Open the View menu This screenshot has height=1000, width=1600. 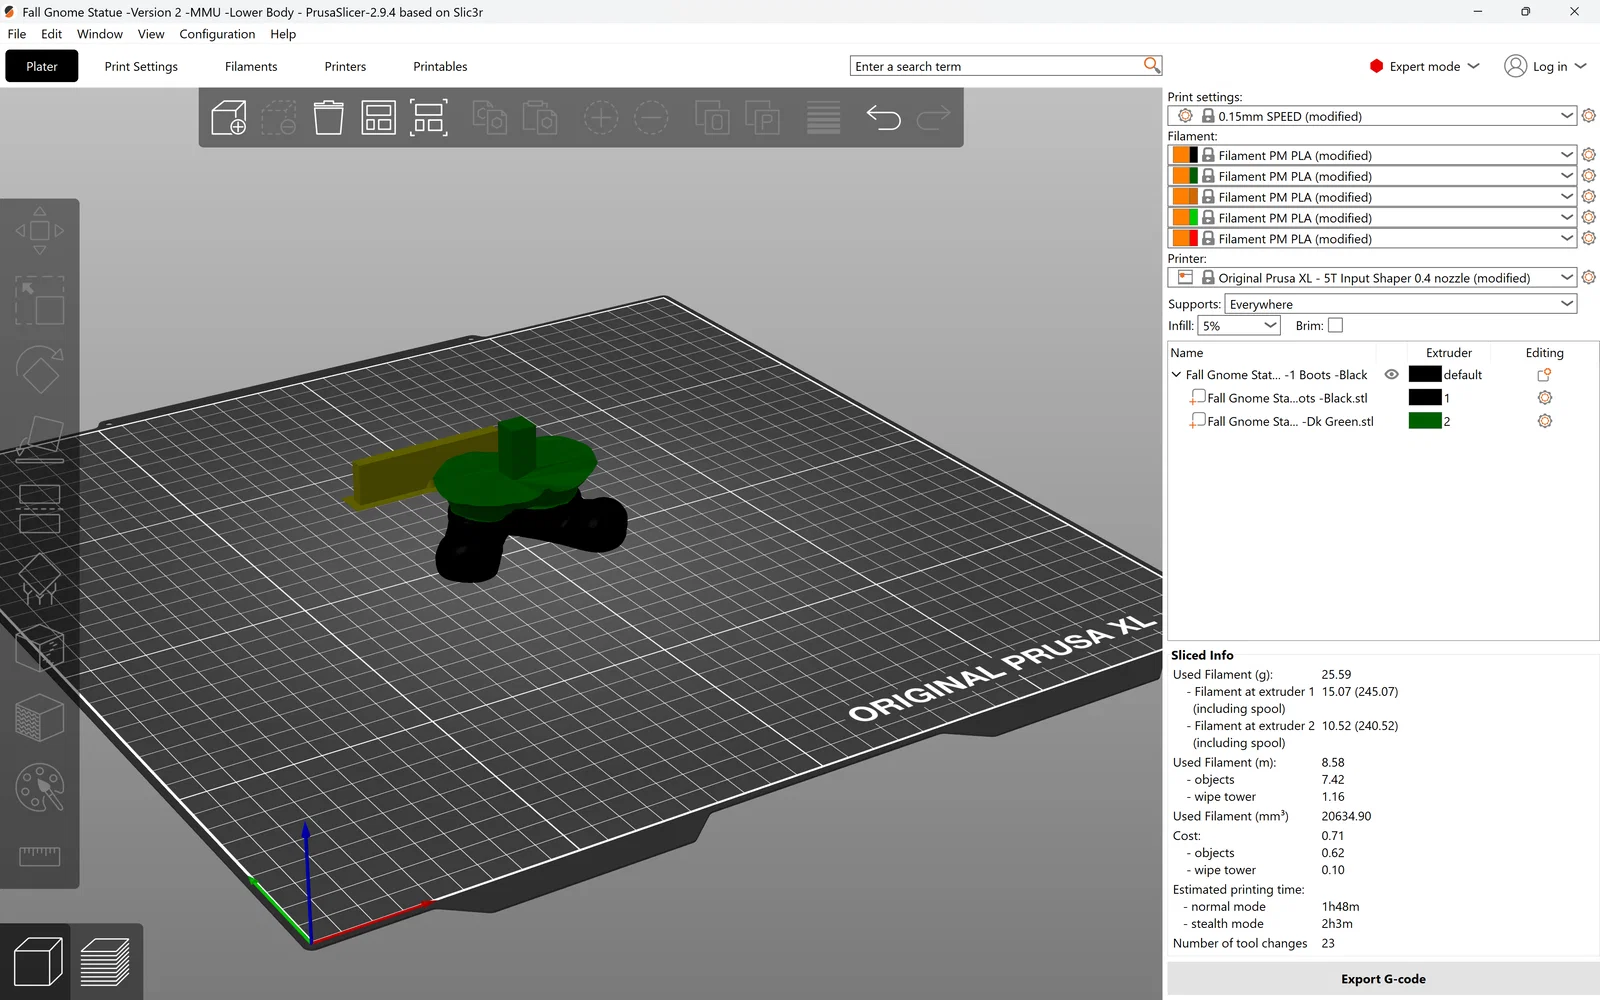151,34
